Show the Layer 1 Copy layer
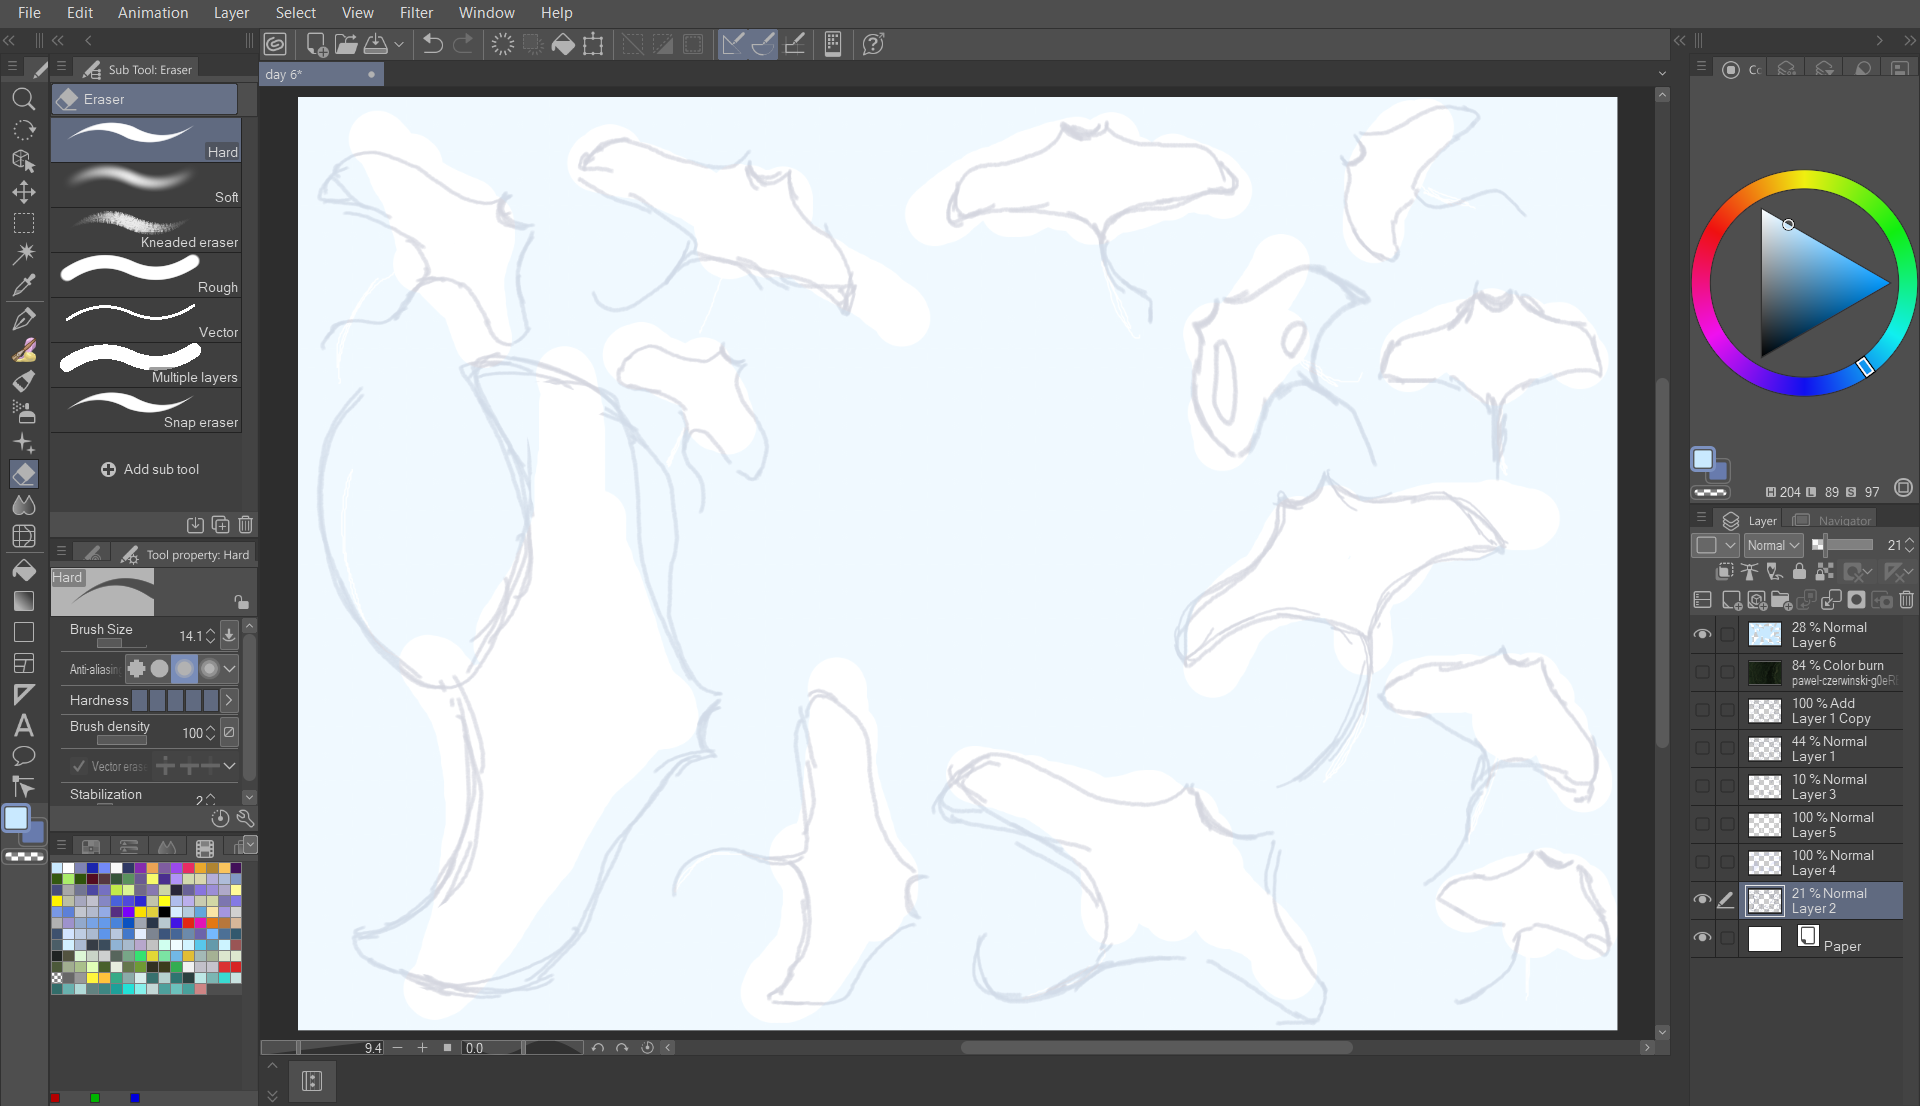Screen dimensions: 1920x1106 click(x=1702, y=711)
